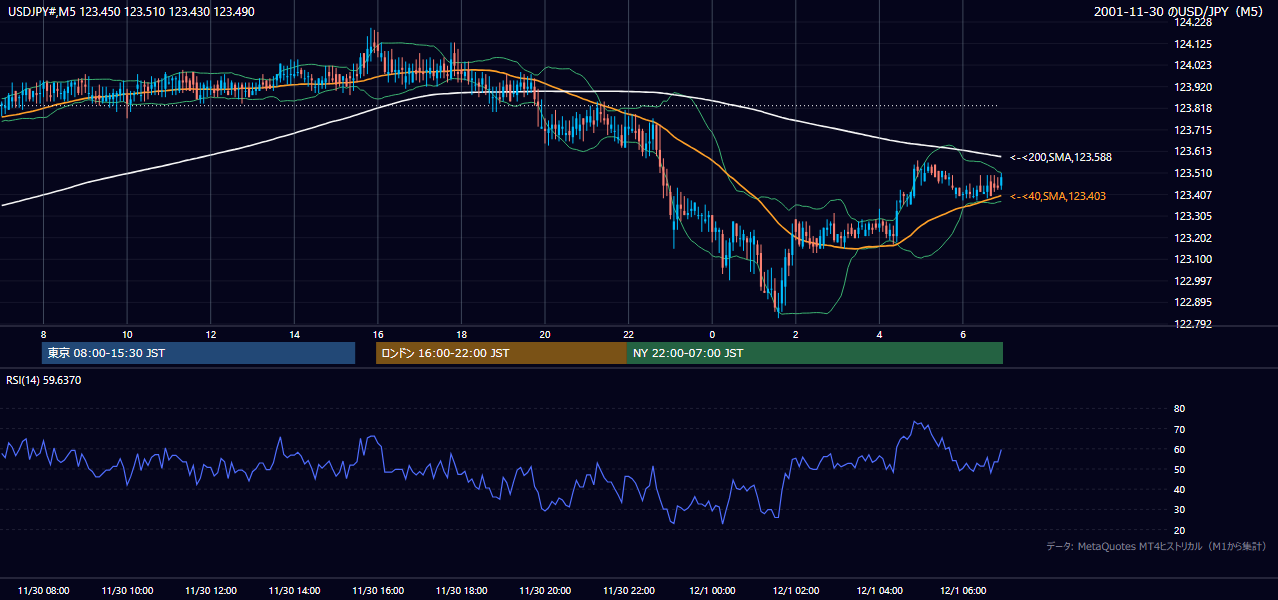Click the 11/30 12:00 time axis label
1278x600 pixels.
pos(211,591)
